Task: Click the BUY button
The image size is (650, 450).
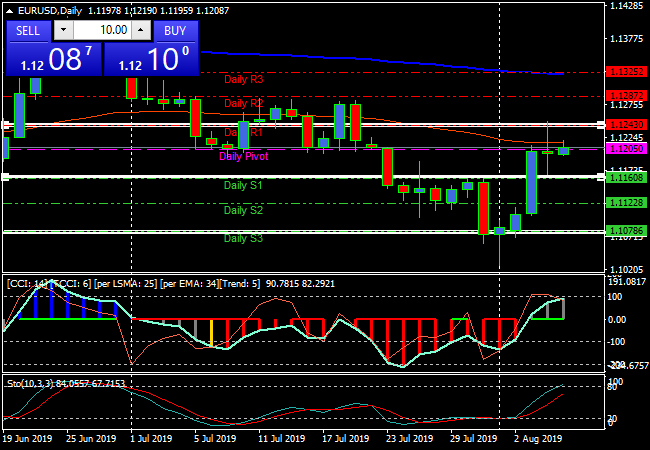Action: (x=175, y=31)
